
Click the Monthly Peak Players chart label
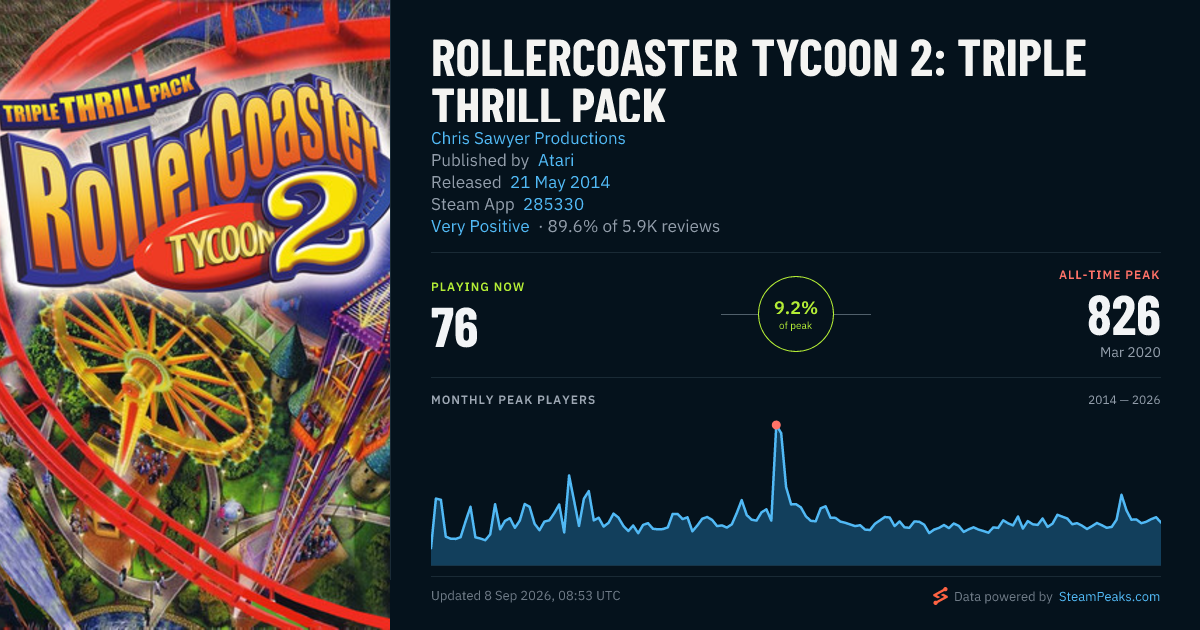pos(513,400)
